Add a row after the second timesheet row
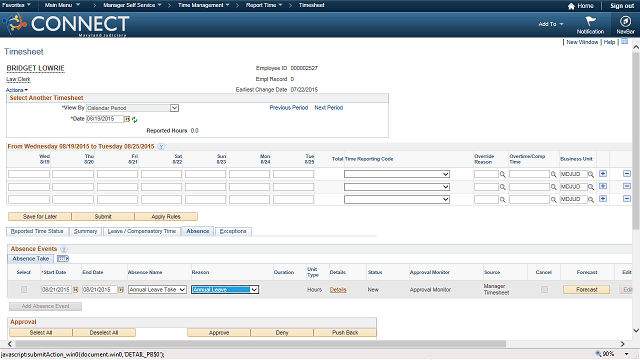The height and width of the screenshot is (360, 640). pos(603,186)
